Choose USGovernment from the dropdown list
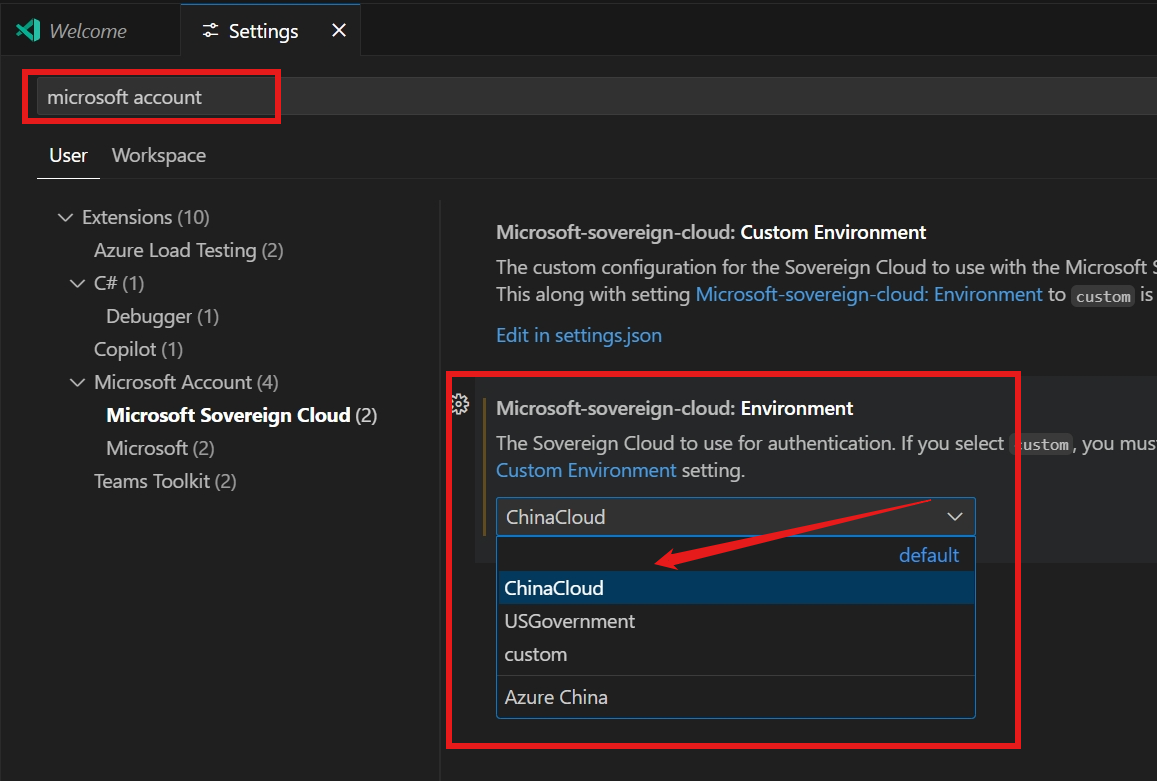The image size is (1157, 781). pos(570,621)
